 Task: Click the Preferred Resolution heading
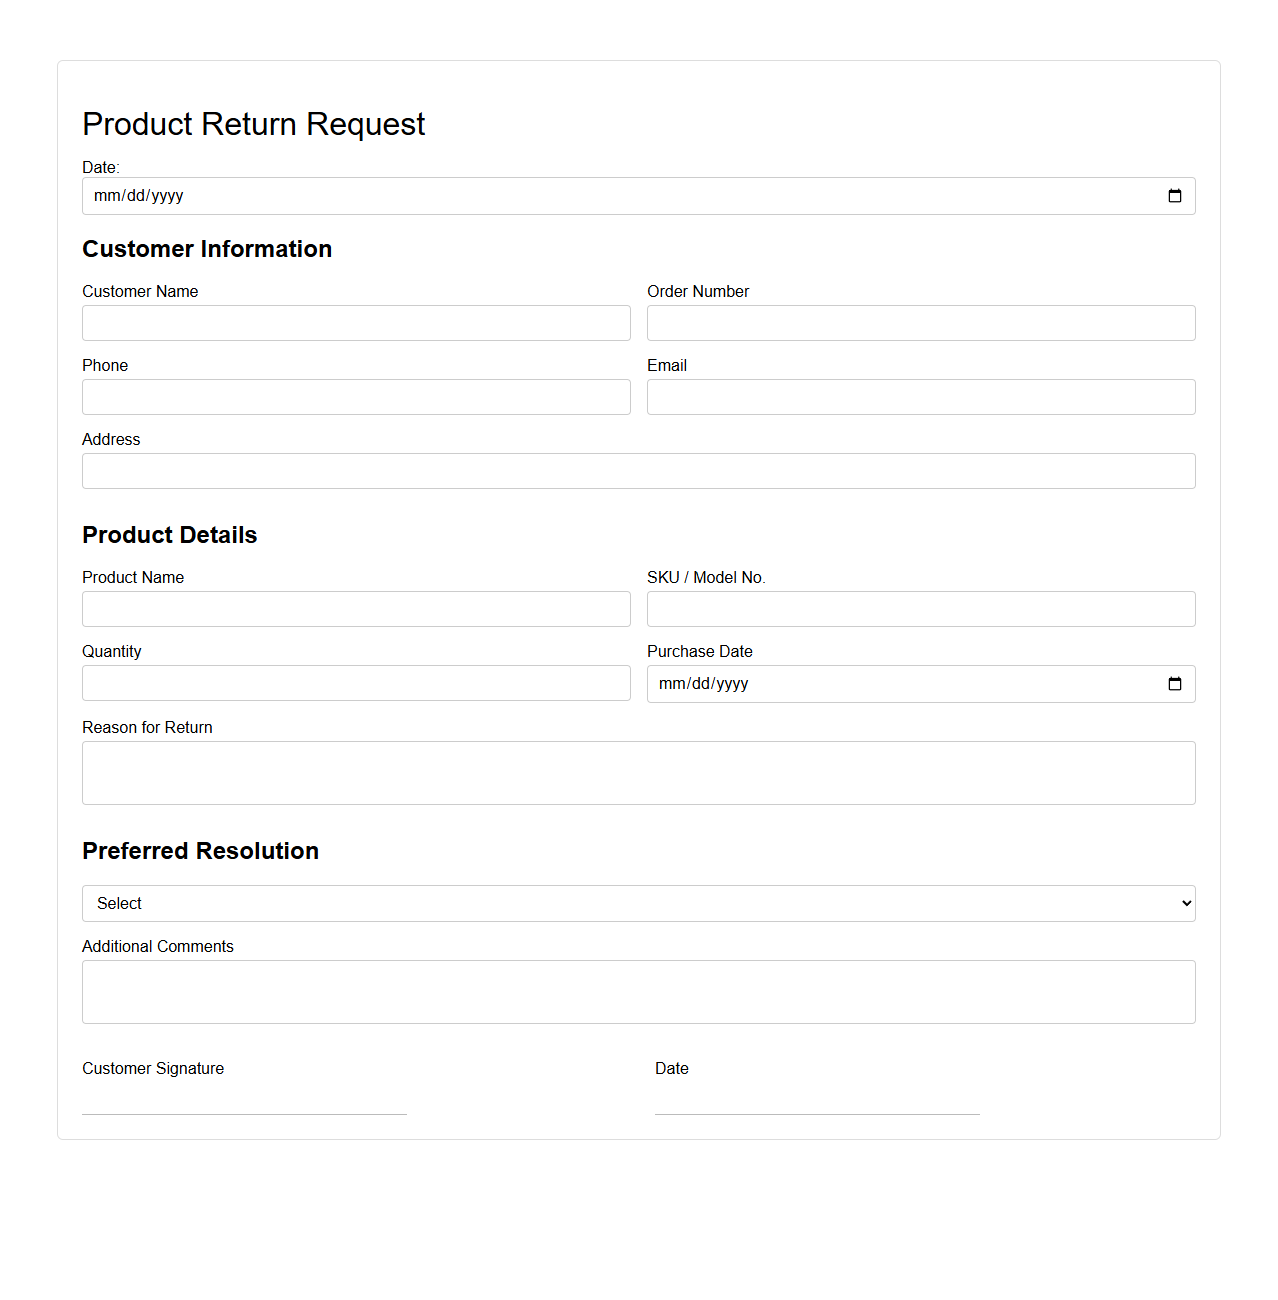[200, 851]
